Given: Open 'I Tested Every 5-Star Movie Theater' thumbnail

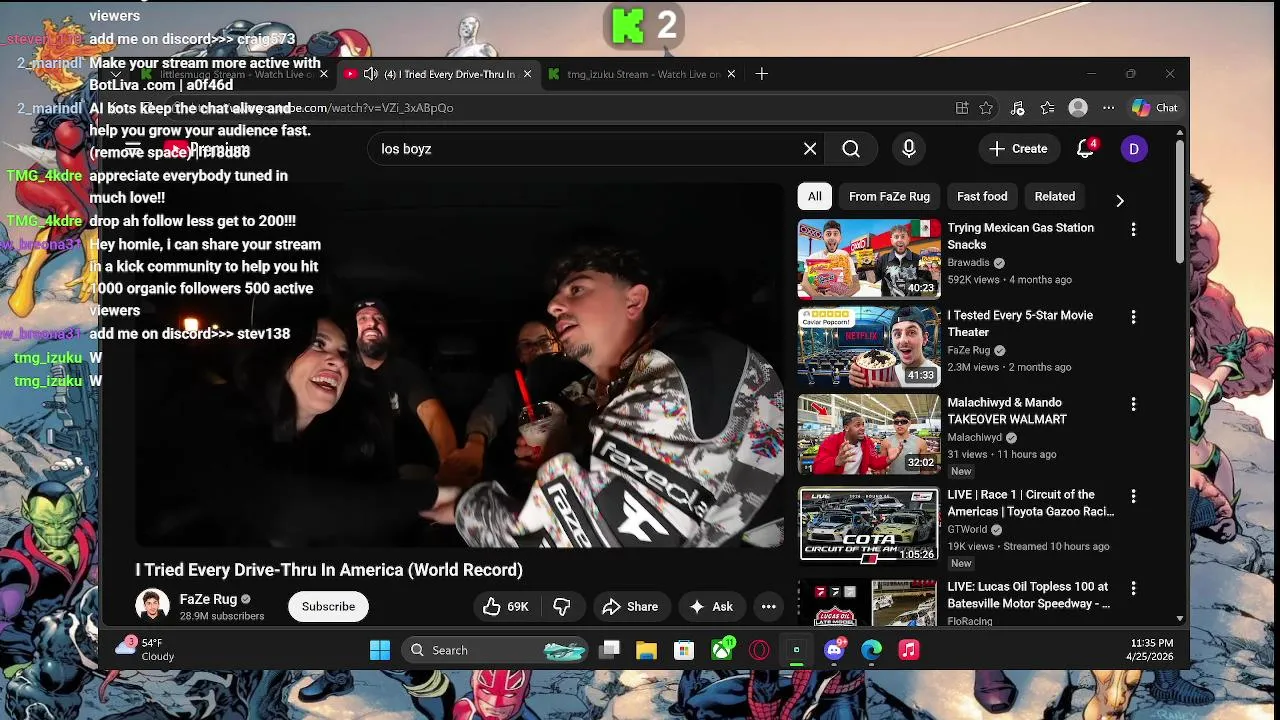Looking at the screenshot, I should [869, 346].
